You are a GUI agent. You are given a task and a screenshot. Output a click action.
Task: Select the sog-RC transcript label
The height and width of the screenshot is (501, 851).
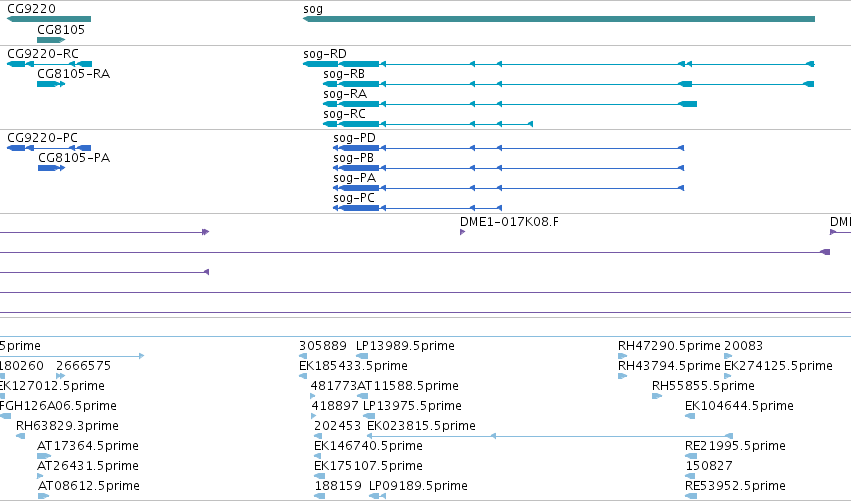(344, 114)
